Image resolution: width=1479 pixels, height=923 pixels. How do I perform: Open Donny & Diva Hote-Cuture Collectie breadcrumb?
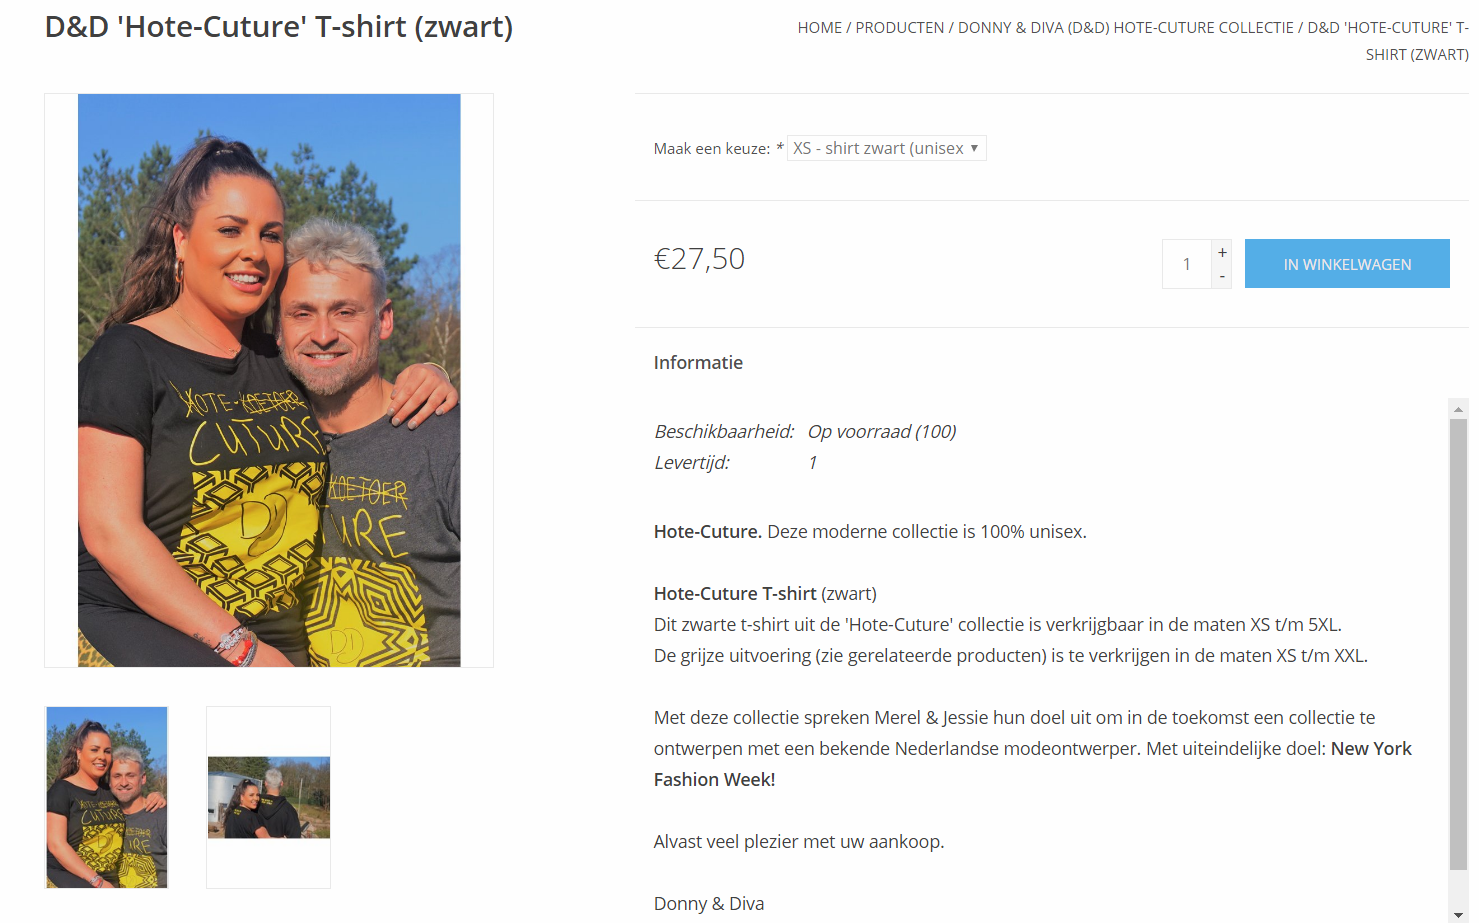[x=1126, y=28]
